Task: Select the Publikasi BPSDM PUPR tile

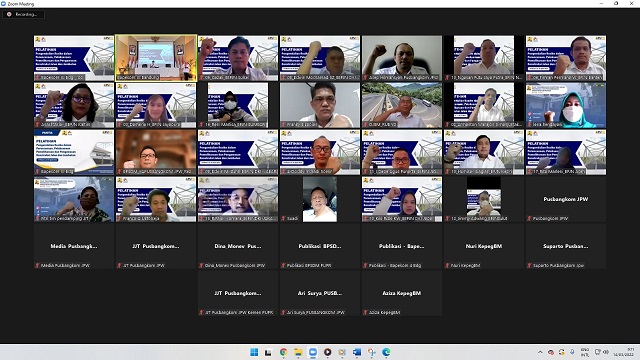Action: click(x=320, y=246)
